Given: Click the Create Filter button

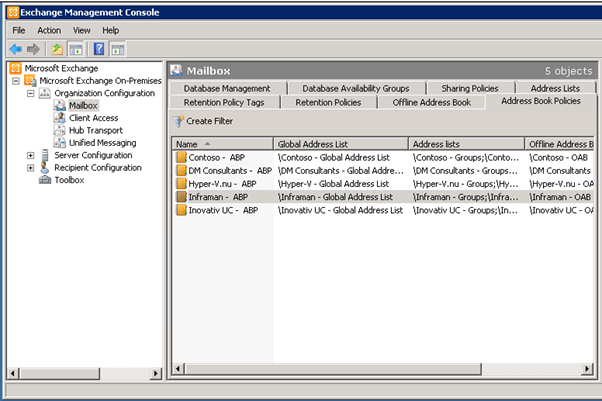Looking at the screenshot, I should click(x=208, y=121).
